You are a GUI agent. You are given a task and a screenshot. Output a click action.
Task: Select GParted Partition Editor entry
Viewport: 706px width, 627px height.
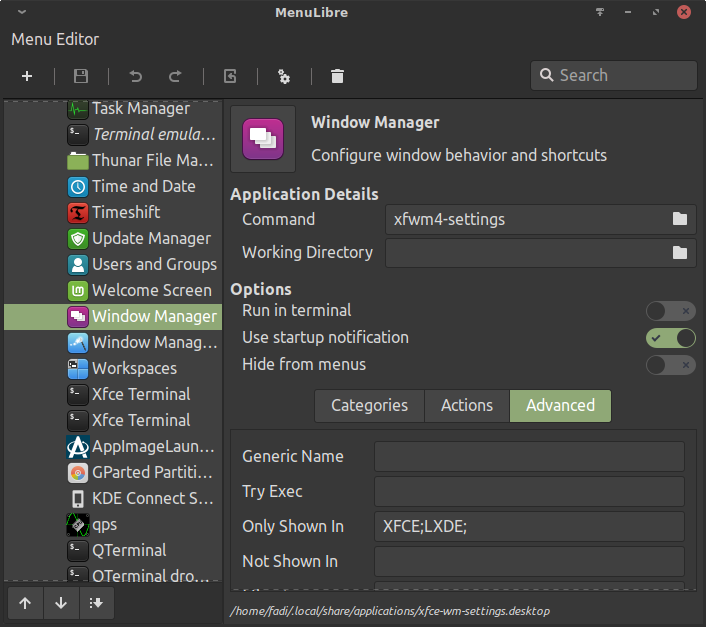(113, 473)
